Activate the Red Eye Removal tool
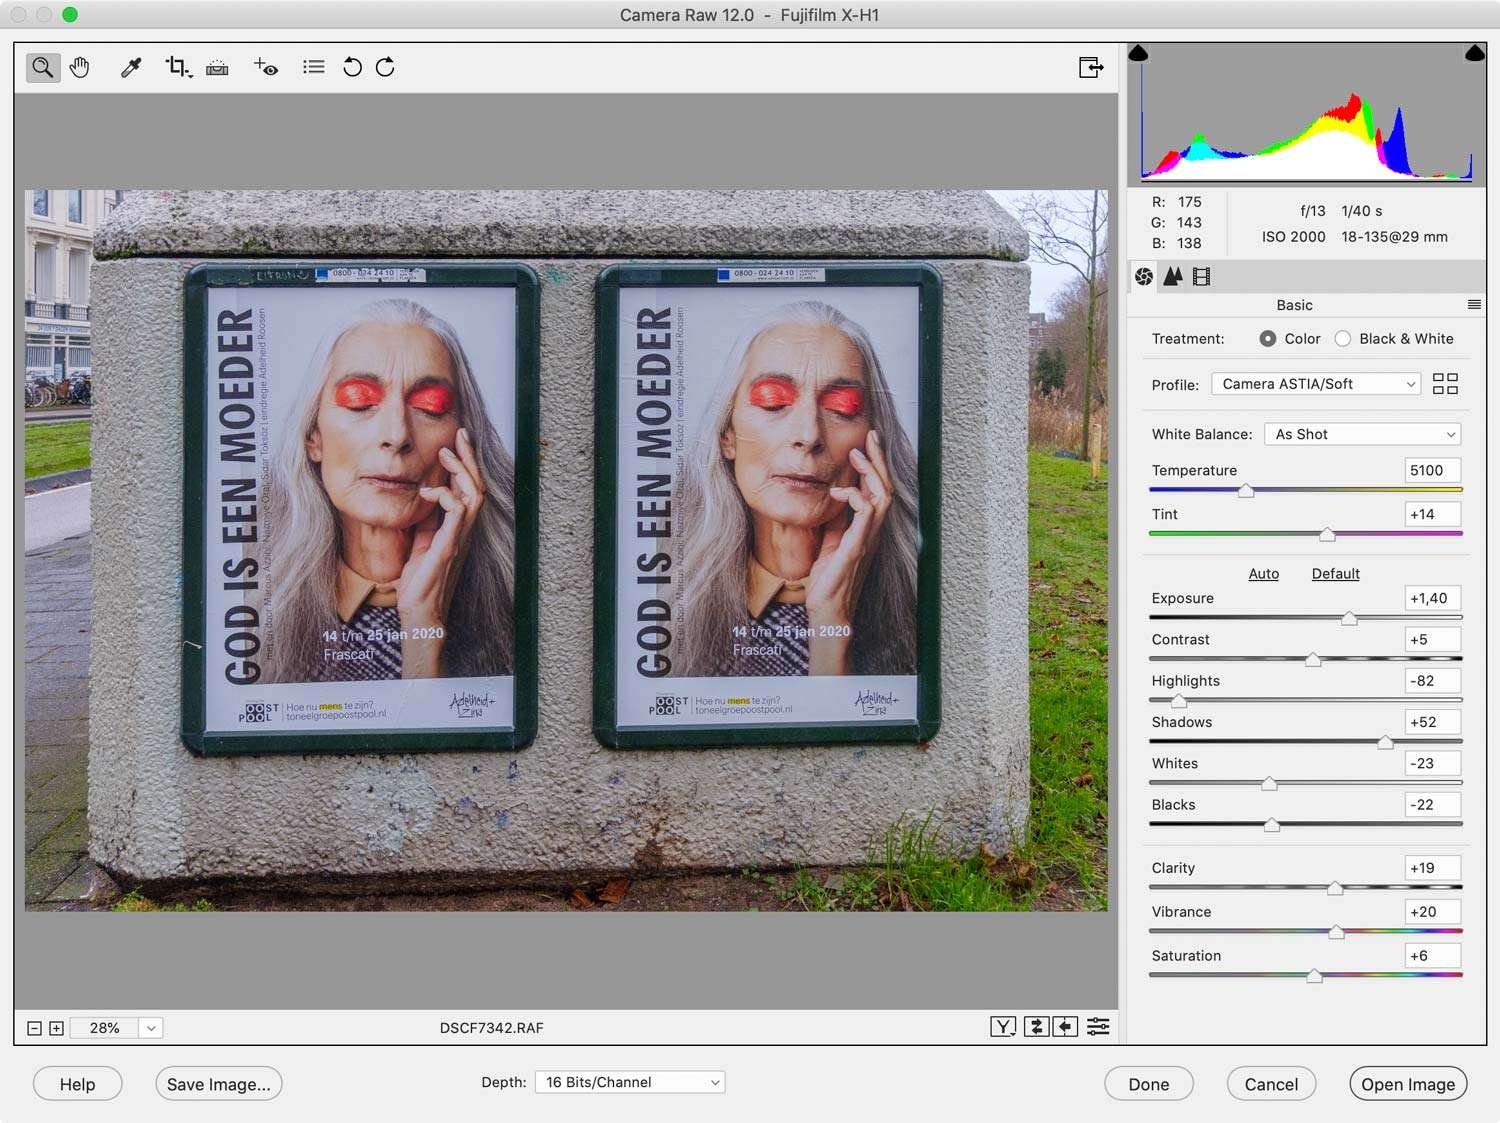1500x1123 pixels. (266, 67)
